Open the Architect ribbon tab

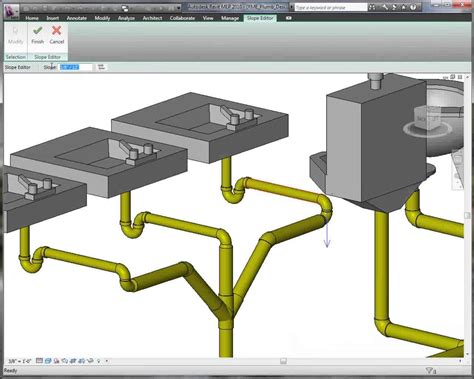152,18
